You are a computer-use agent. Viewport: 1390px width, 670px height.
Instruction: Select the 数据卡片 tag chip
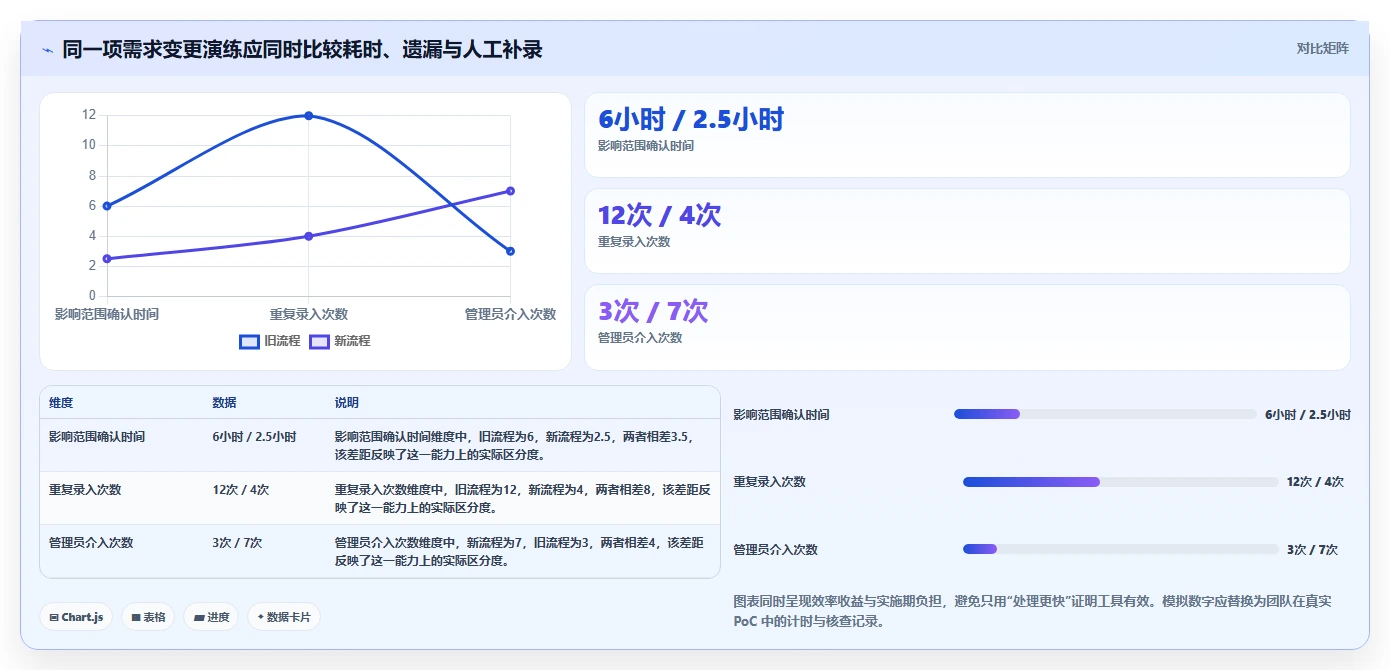point(284,617)
